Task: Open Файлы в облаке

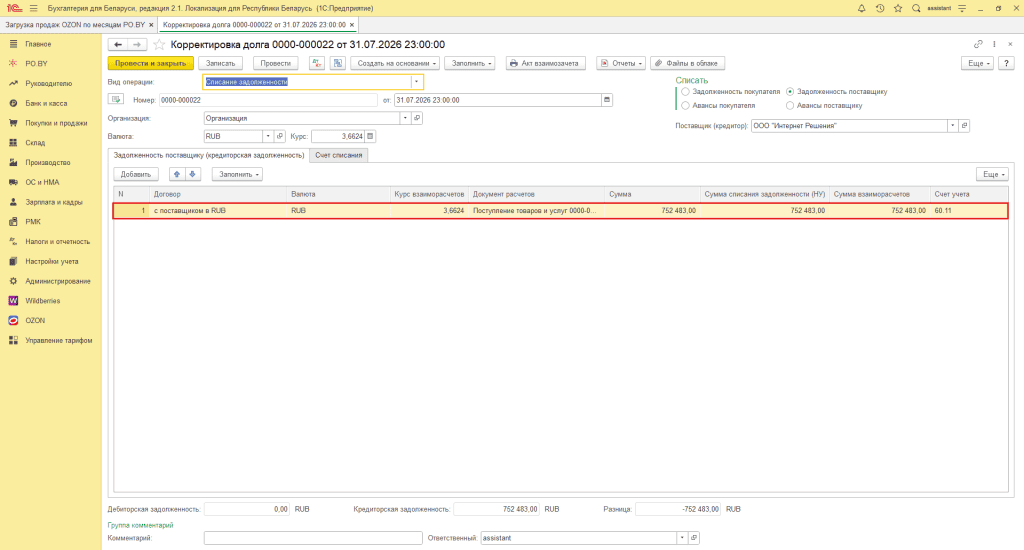Action: [686, 63]
